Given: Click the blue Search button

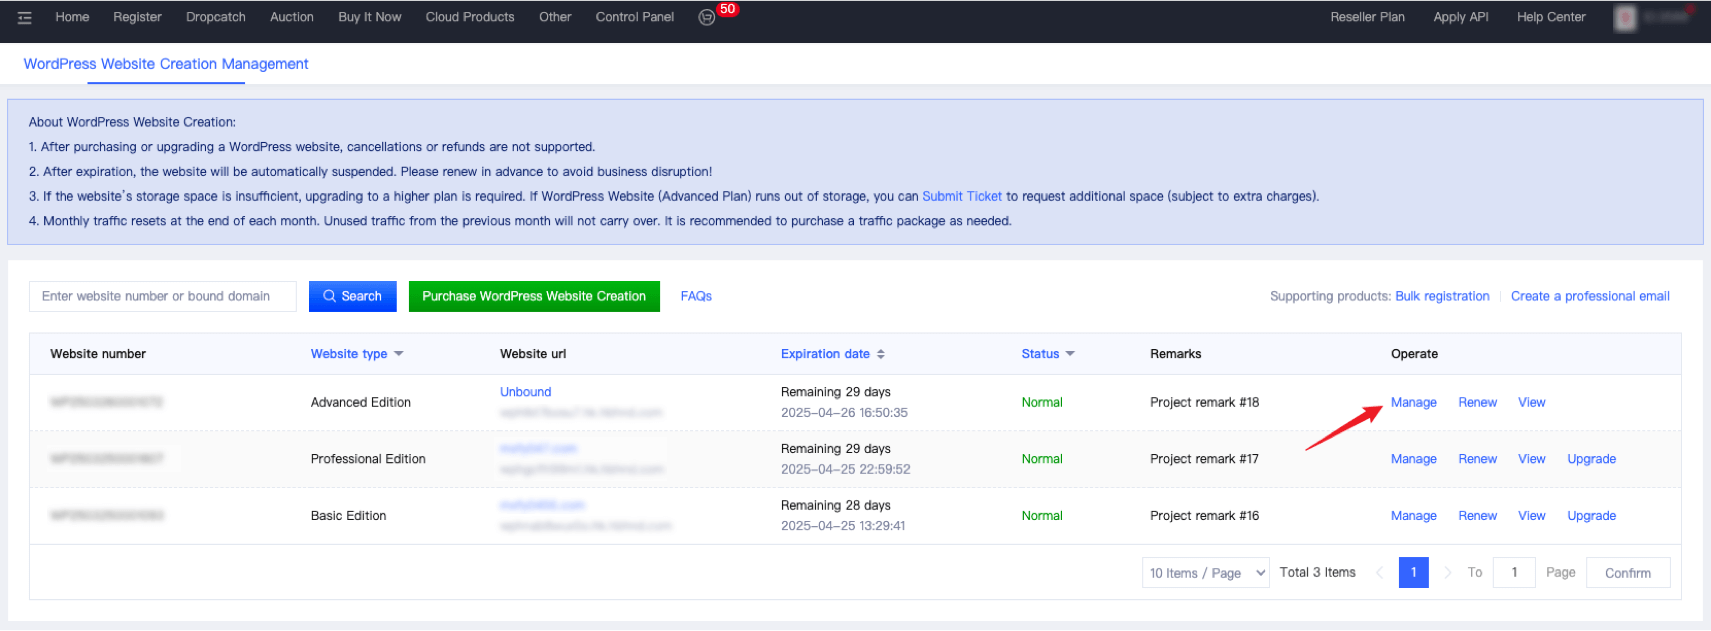Looking at the screenshot, I should click(x=352, y=296).
